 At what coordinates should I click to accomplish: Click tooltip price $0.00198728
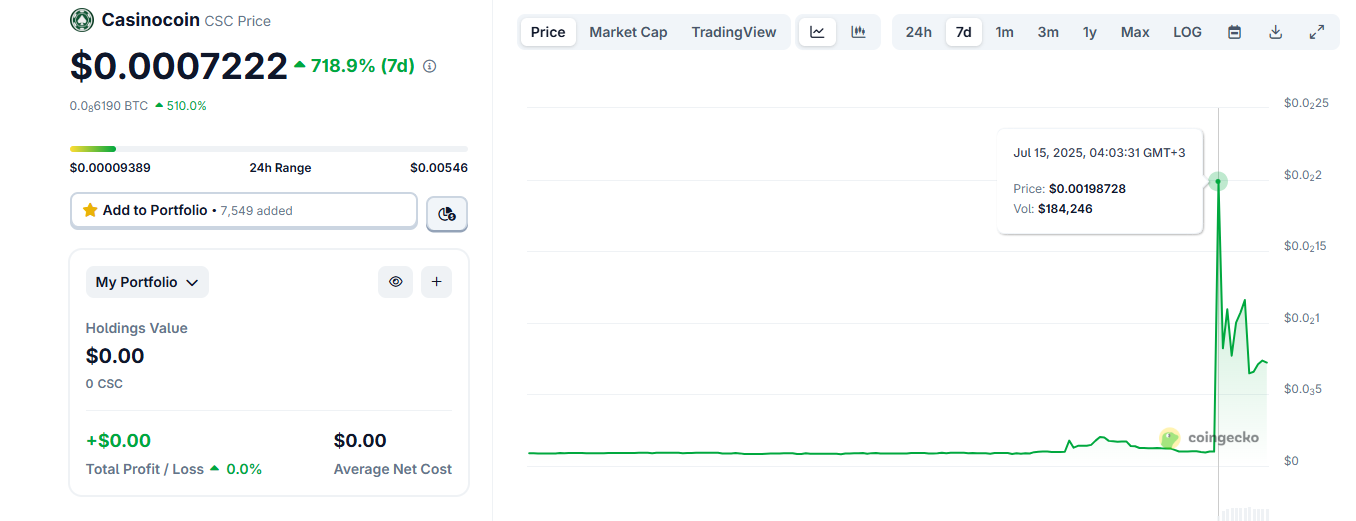(x=1087, y=188)
